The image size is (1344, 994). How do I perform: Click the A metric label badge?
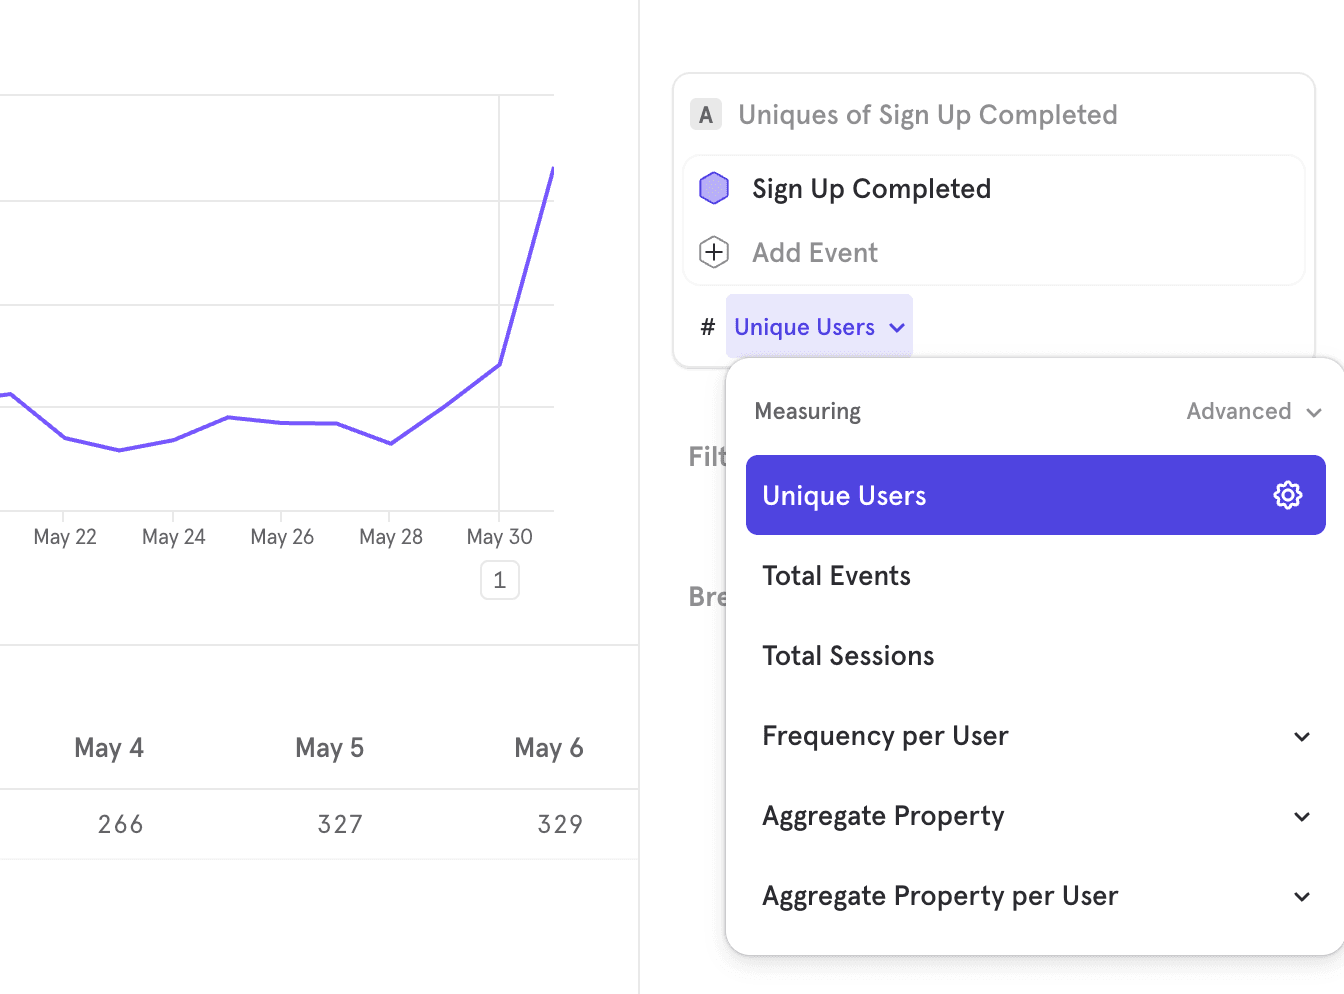(706, 115)
